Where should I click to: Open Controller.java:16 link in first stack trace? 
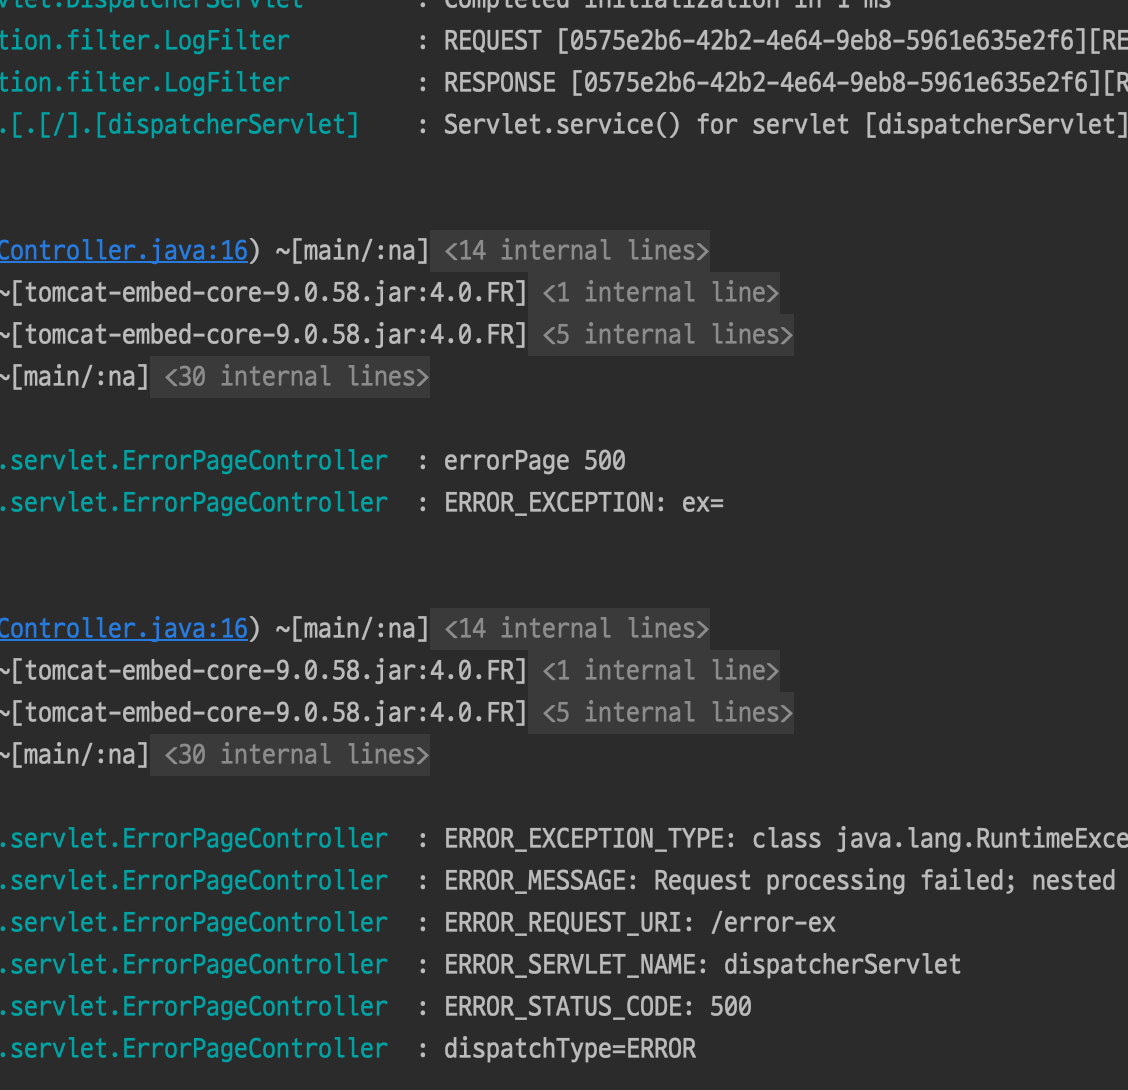pyautogui.click(x=123, y=250)
